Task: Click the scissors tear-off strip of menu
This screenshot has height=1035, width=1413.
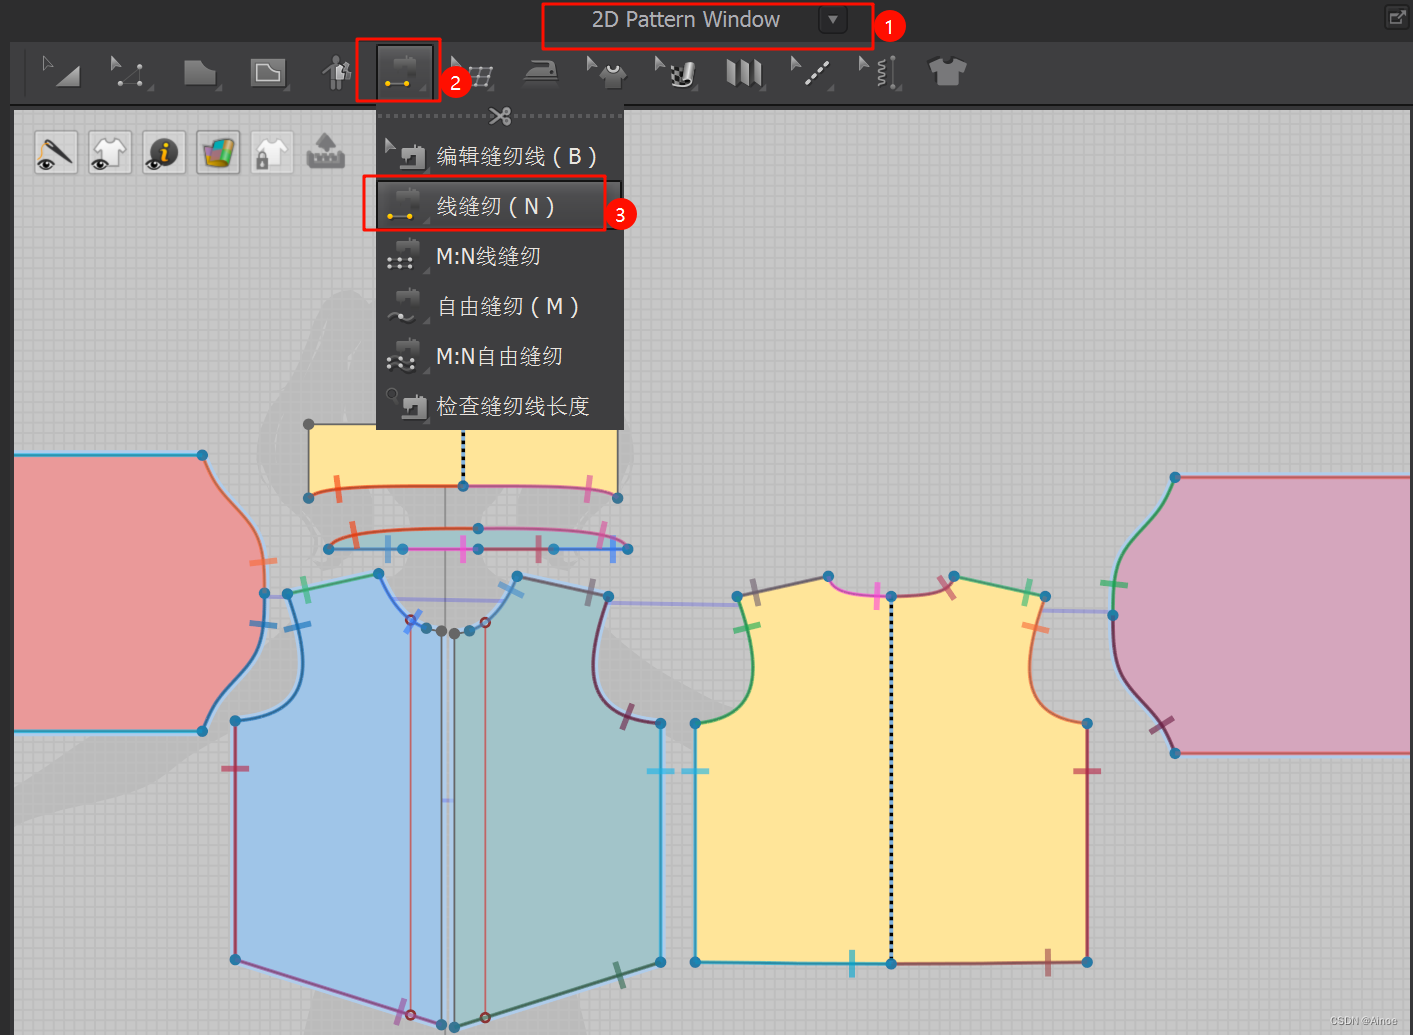Action: tap(500, 116)
